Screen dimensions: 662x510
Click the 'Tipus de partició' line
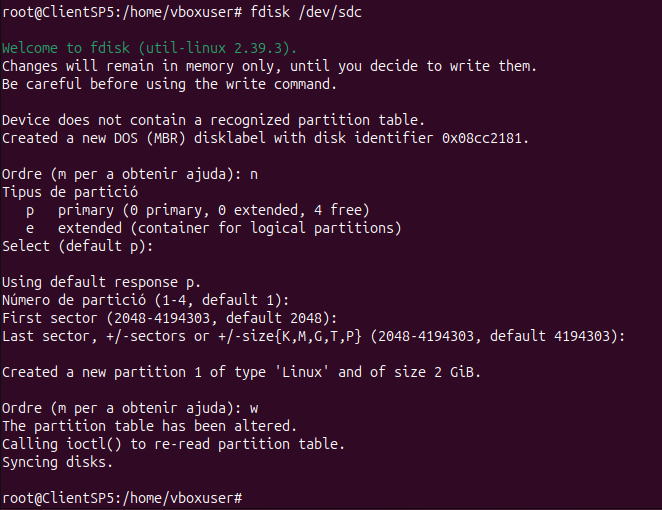[70, 192]
